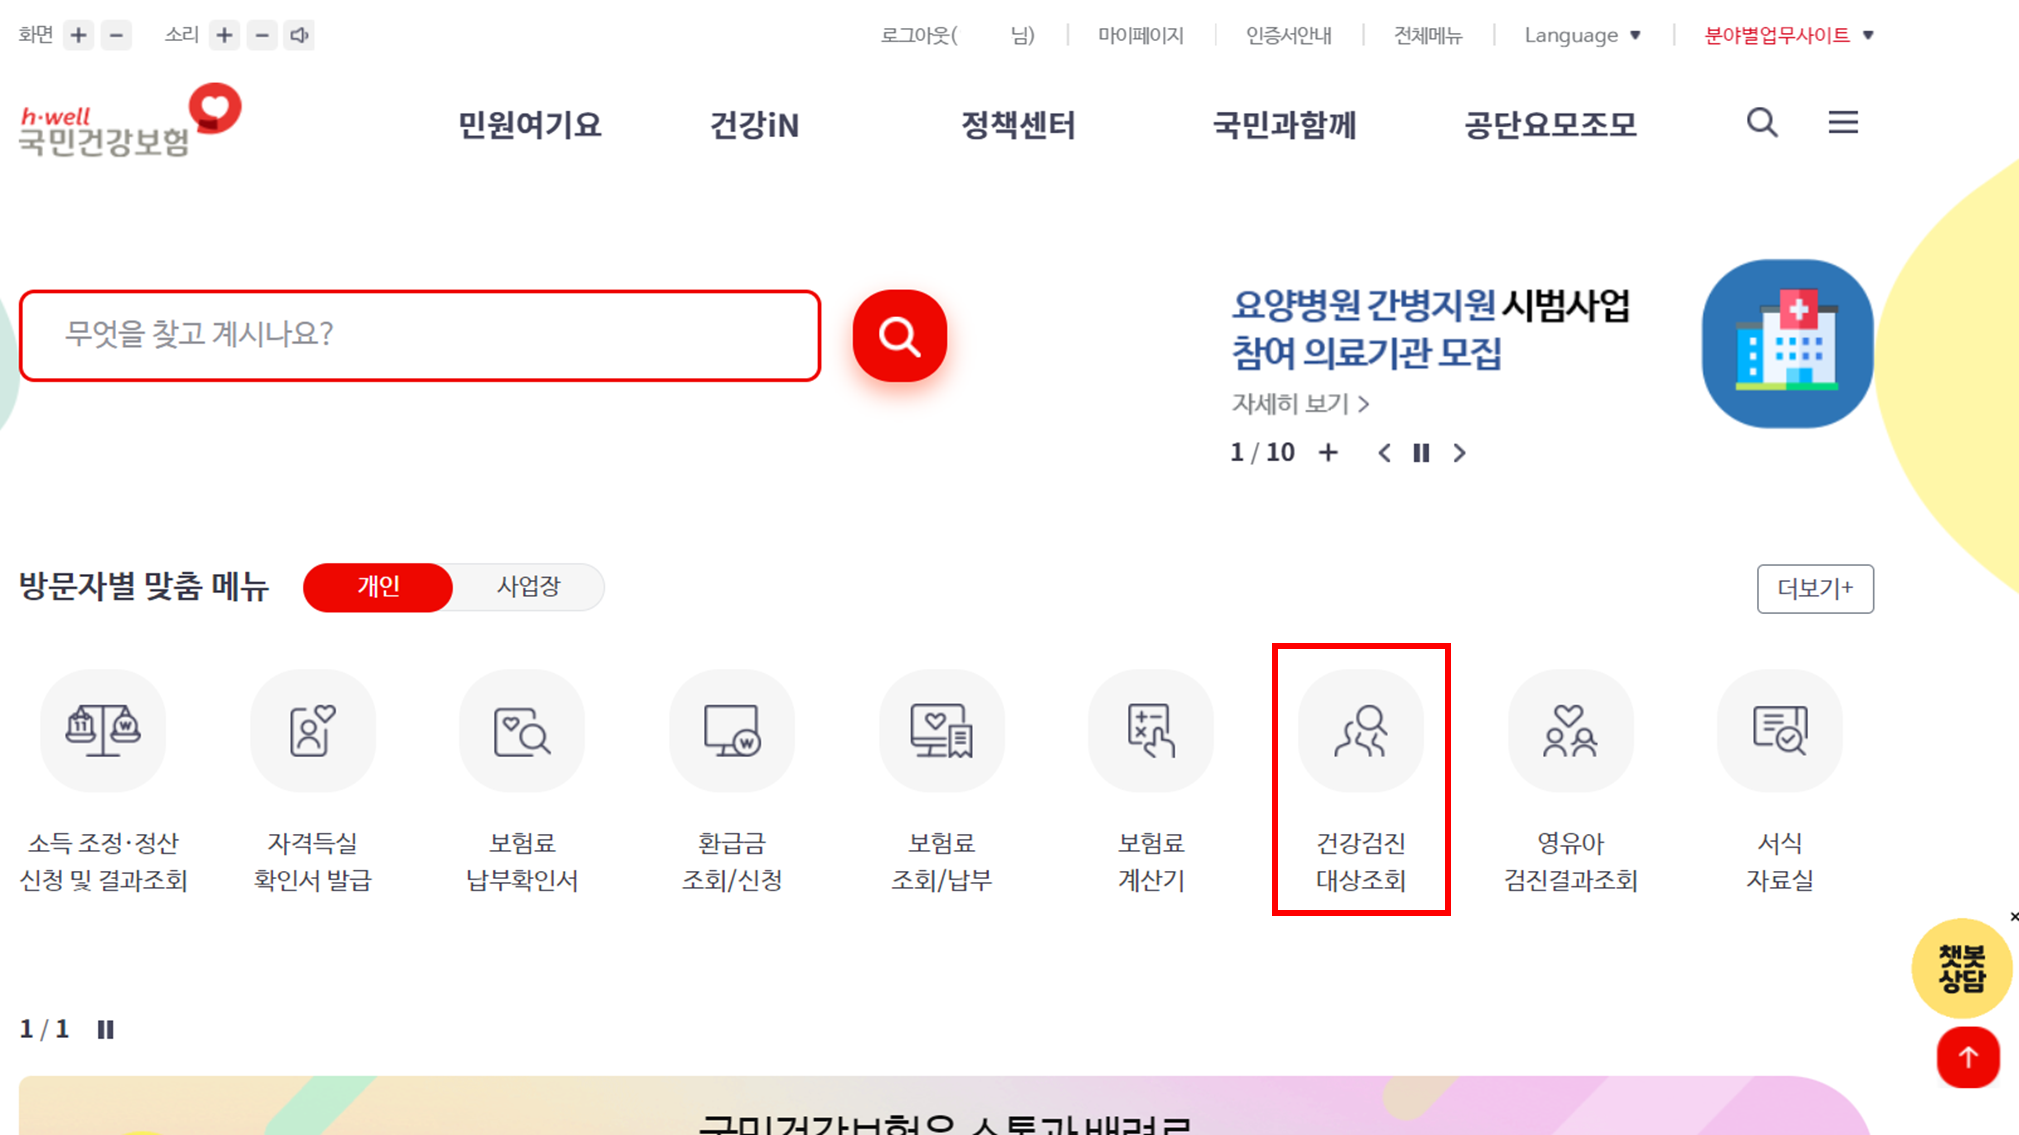The width and height of the screenshot is (2019, 1135).
Task: Click the red search magnifier button
Action: pos(899,336)
